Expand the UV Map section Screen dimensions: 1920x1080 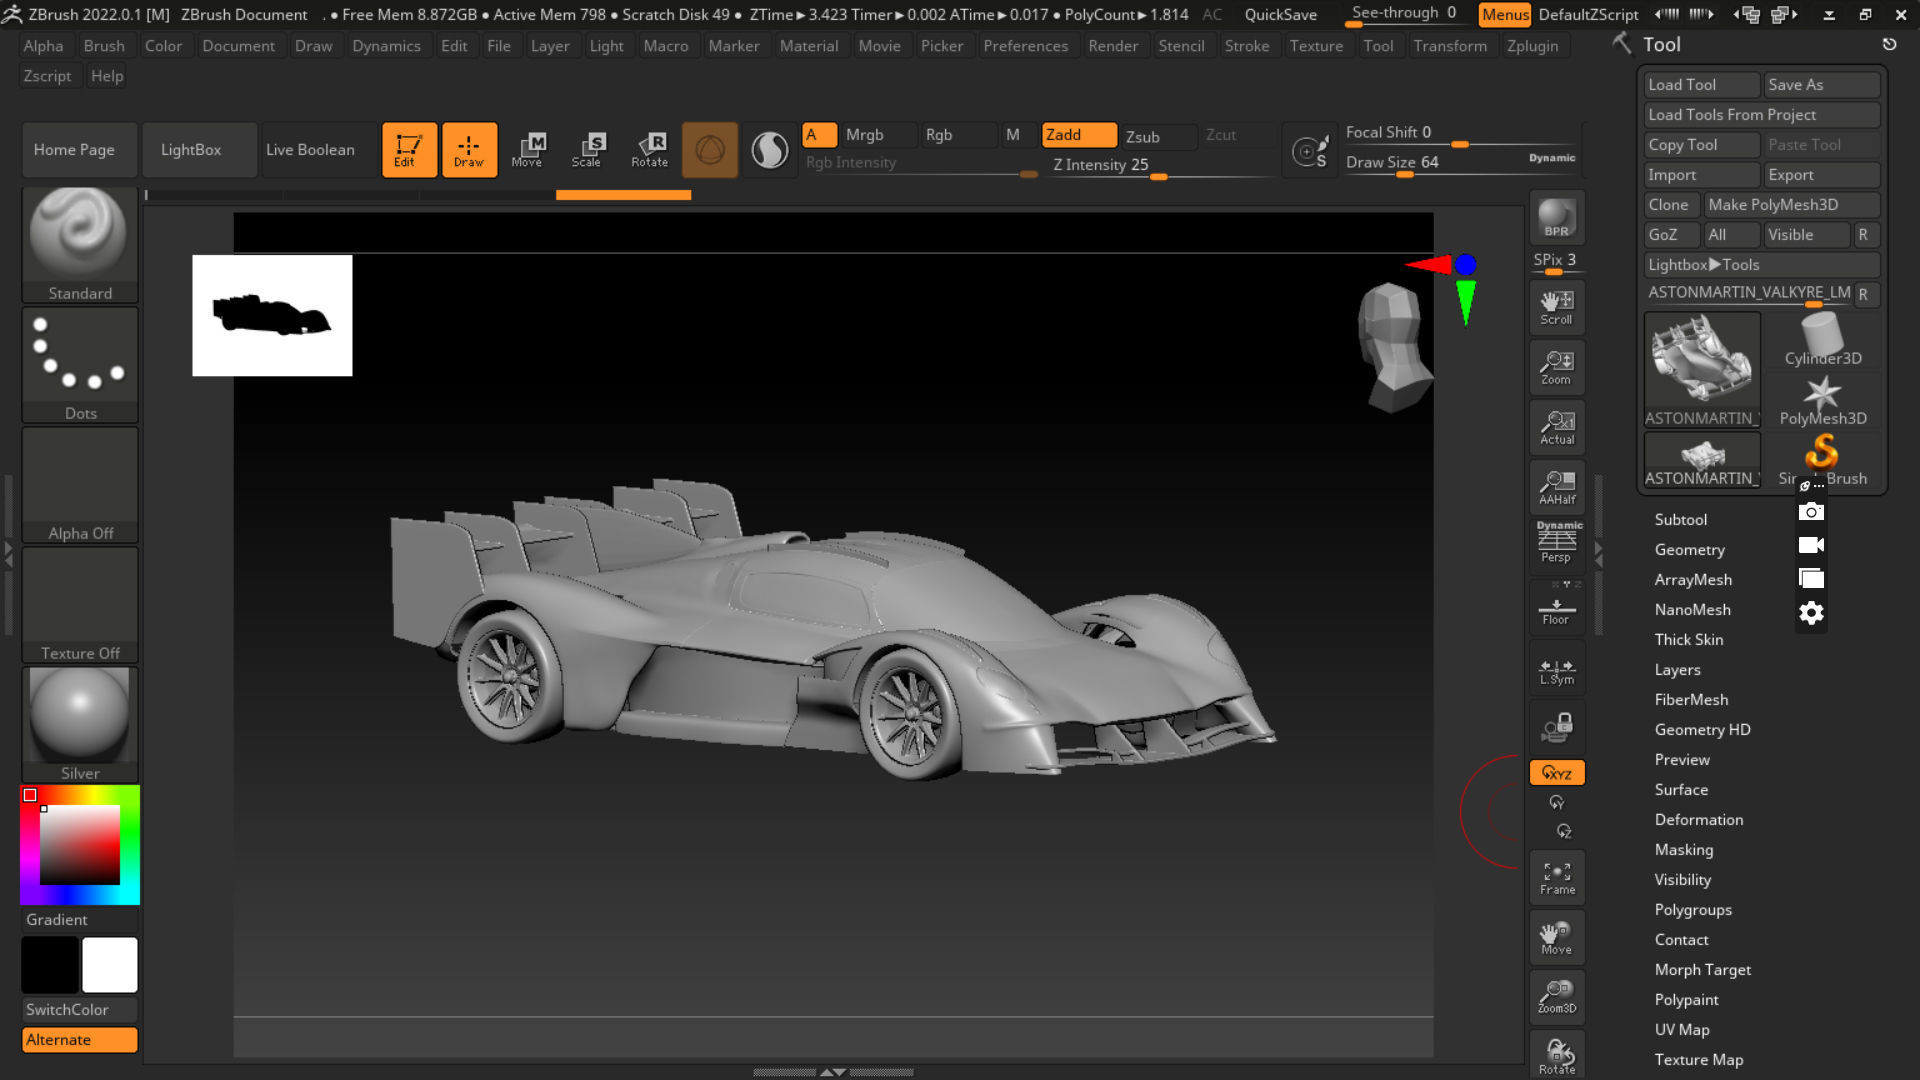(1681, 1030)
